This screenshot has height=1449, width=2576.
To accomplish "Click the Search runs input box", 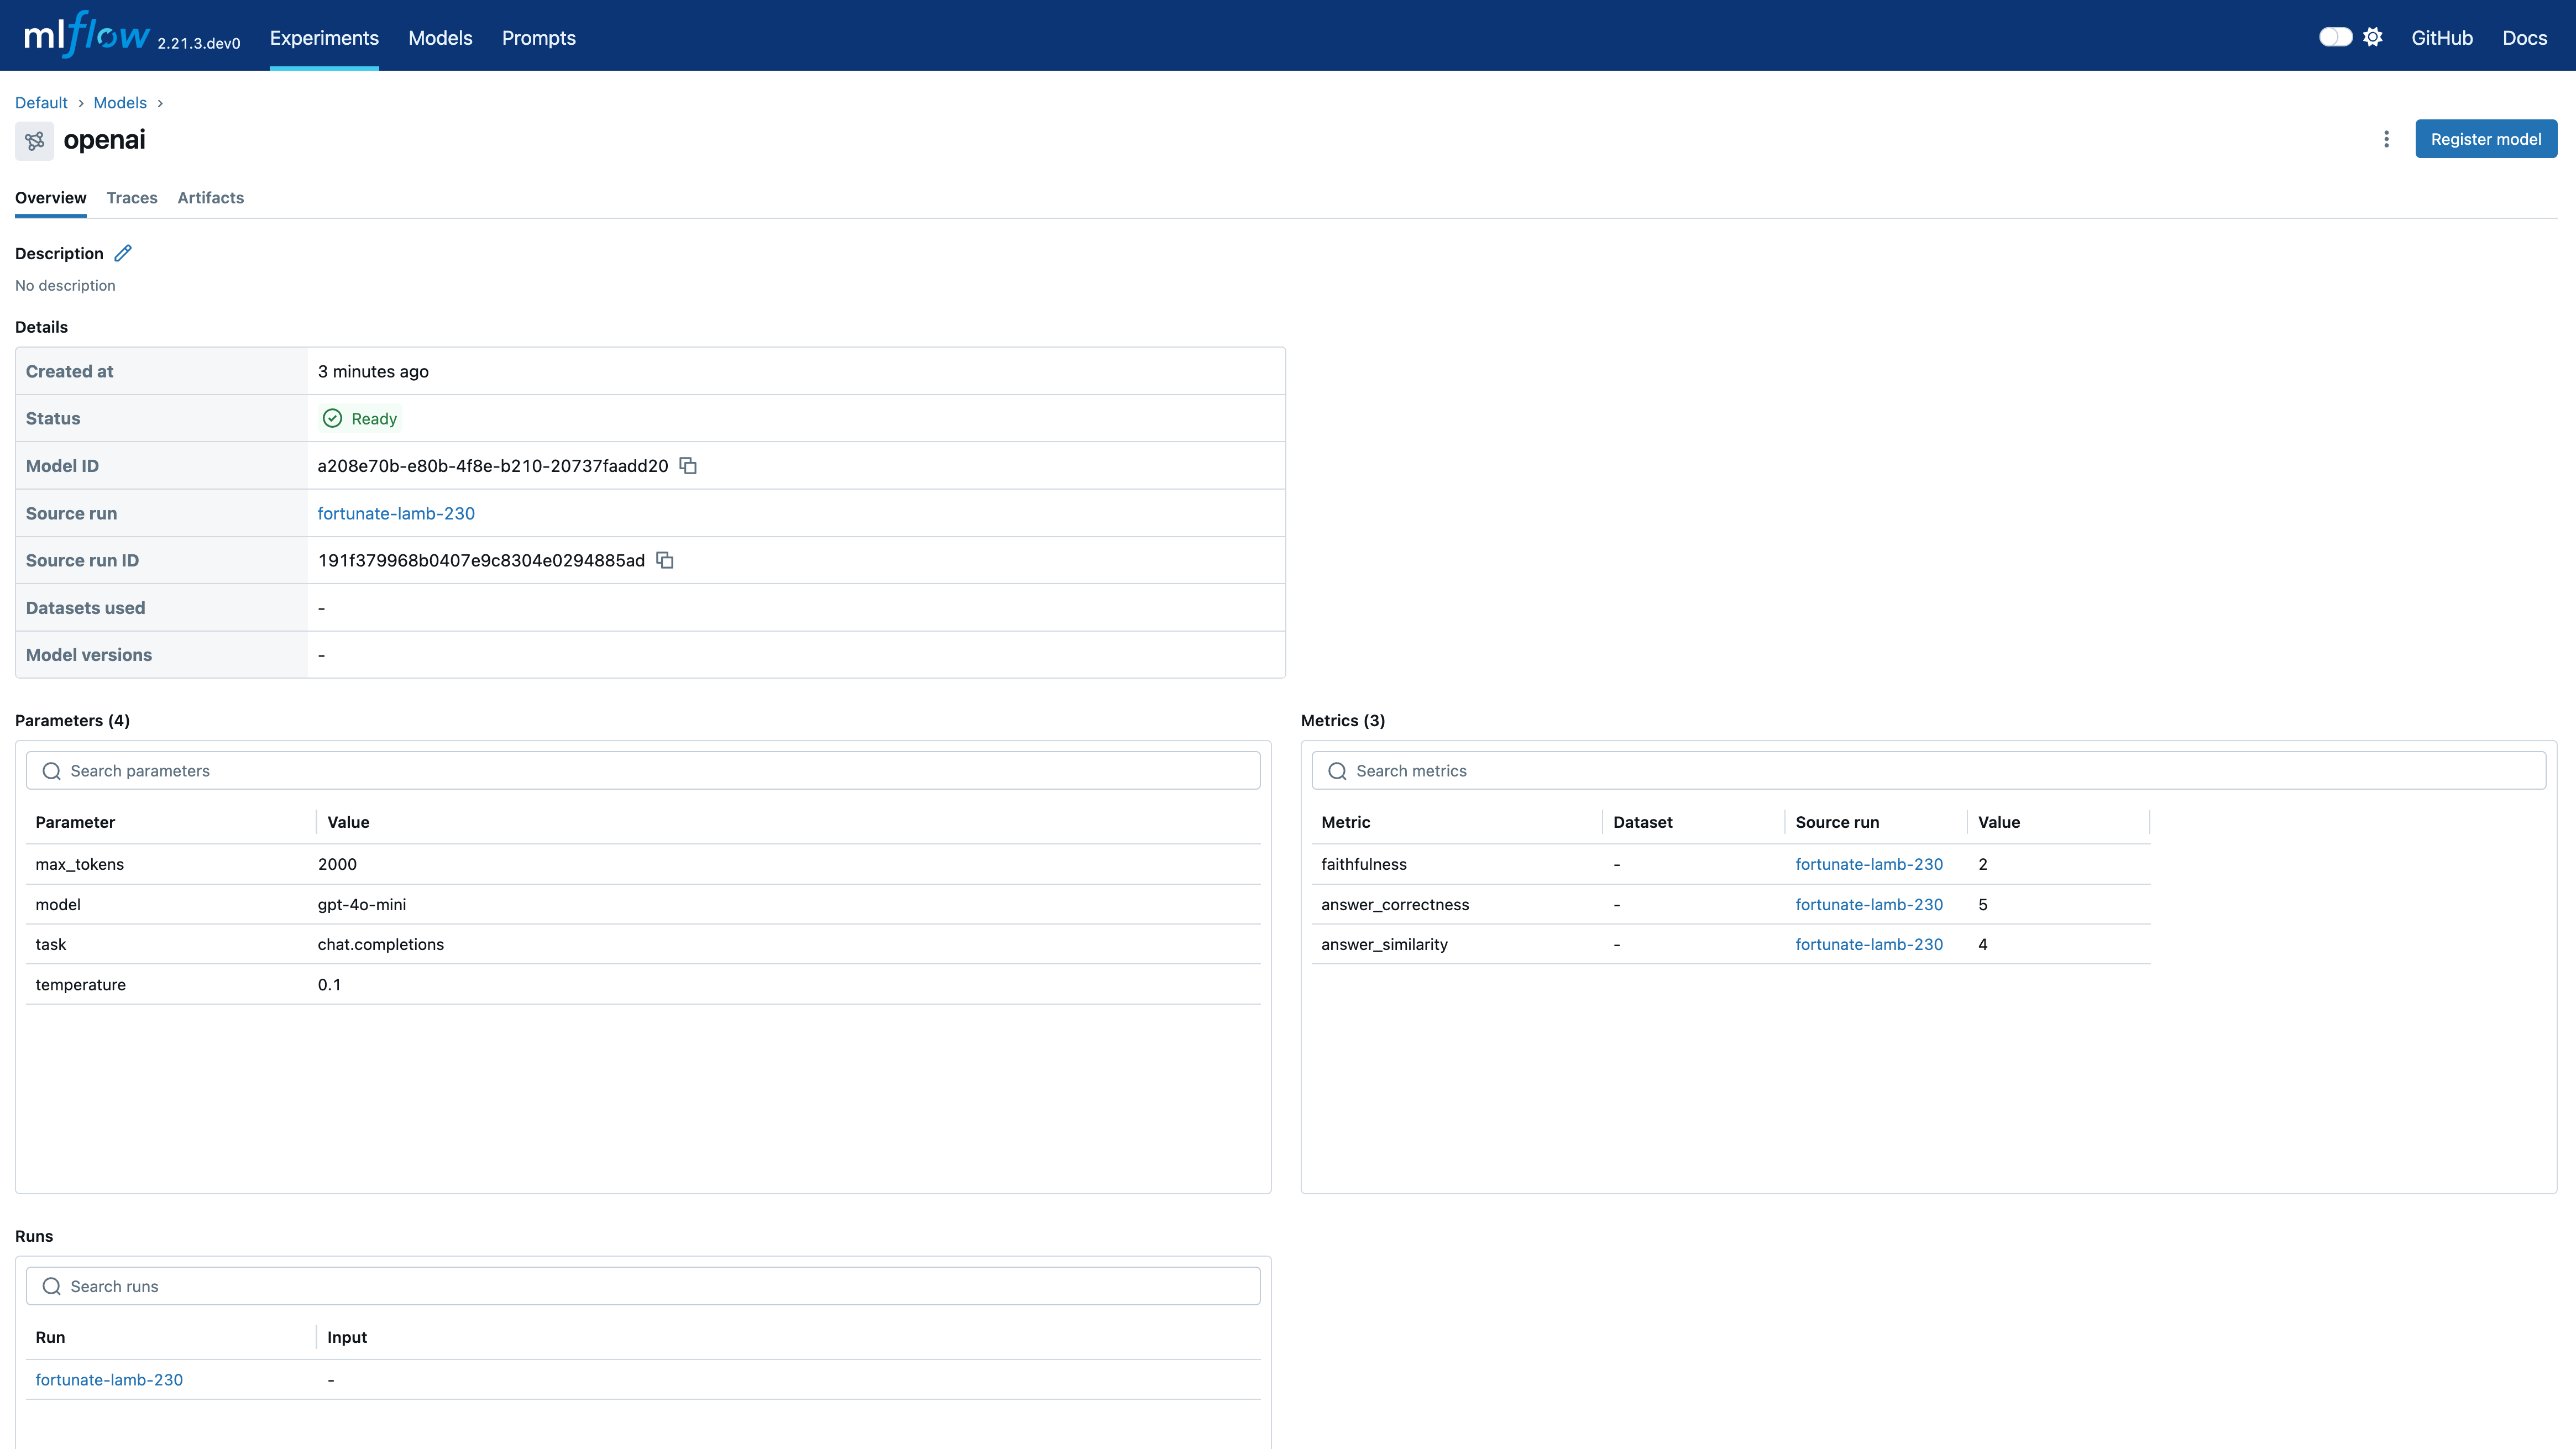I will 642,1286.
